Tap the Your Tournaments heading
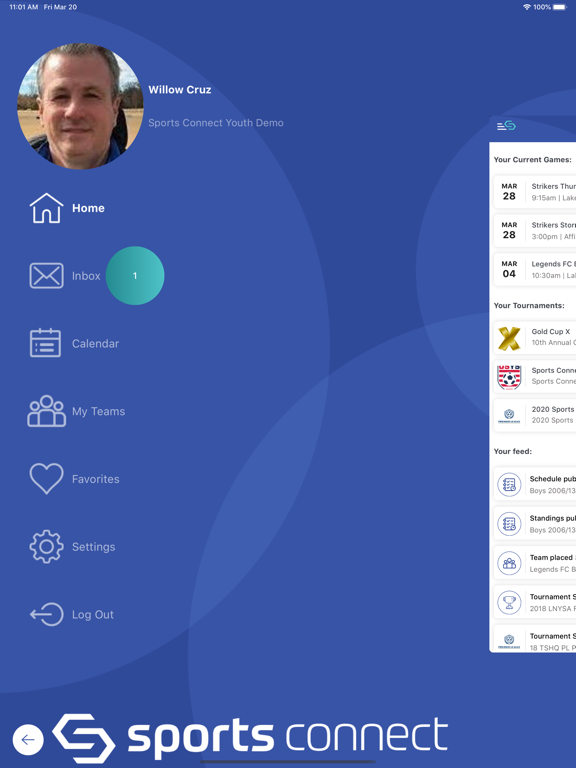Screen dimensions: 576x768 tap(529, 306)
